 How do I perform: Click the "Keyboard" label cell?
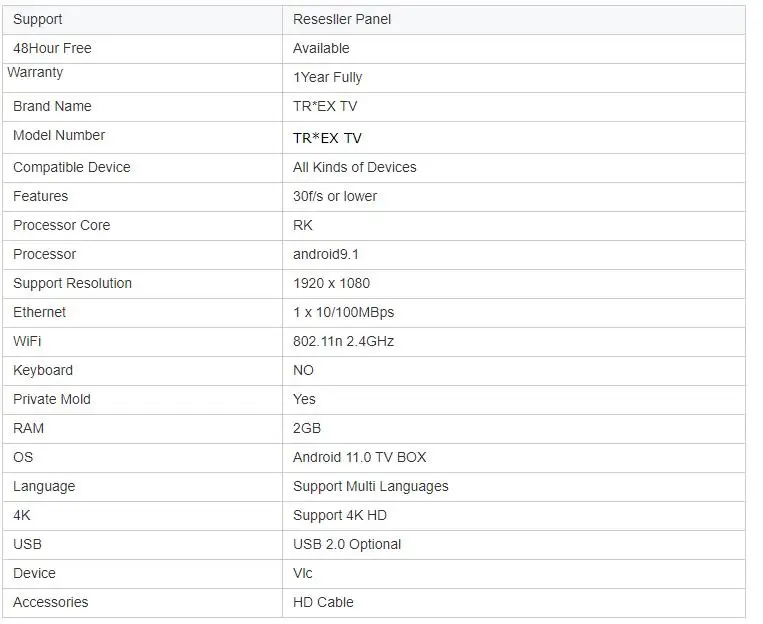tap(43, 370)
